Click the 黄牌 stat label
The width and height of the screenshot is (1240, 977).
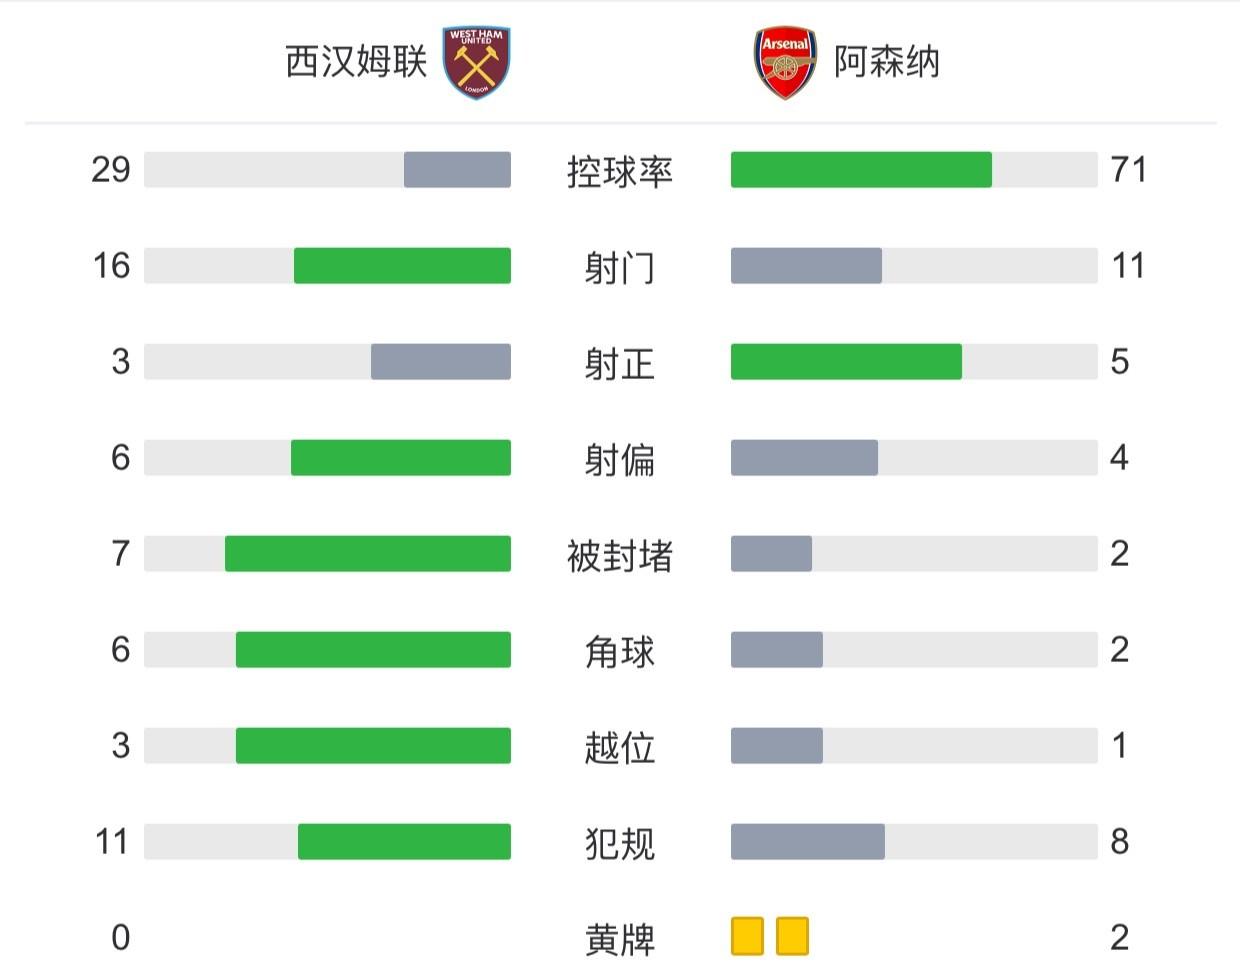pyautogui.click(x=620, y=940)
